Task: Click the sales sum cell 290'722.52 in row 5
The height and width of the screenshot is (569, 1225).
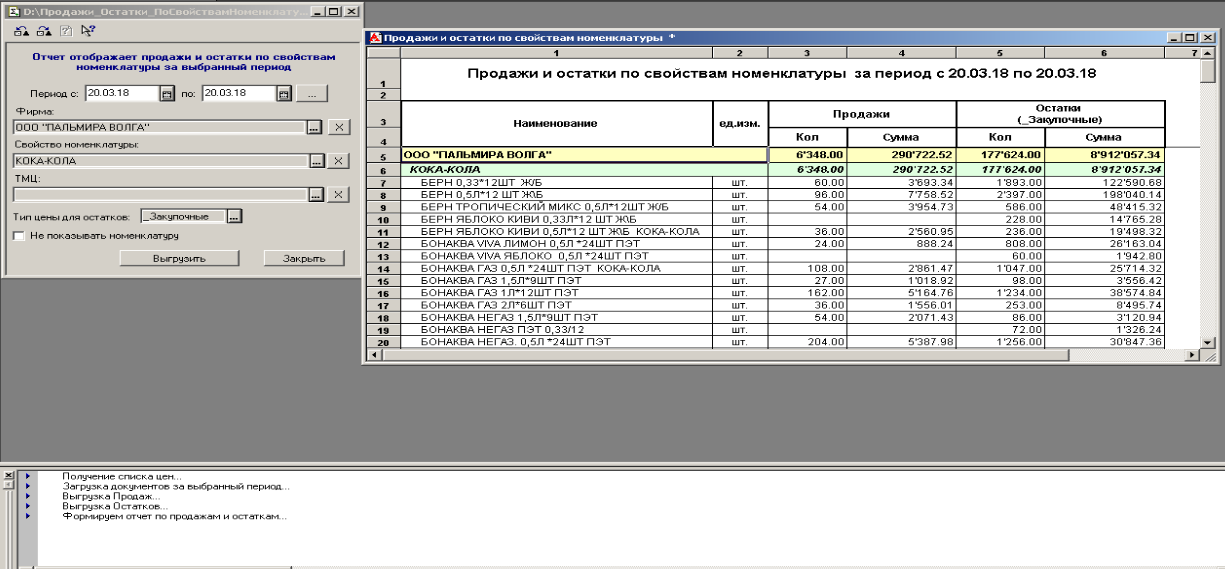Action: point(901,155)
